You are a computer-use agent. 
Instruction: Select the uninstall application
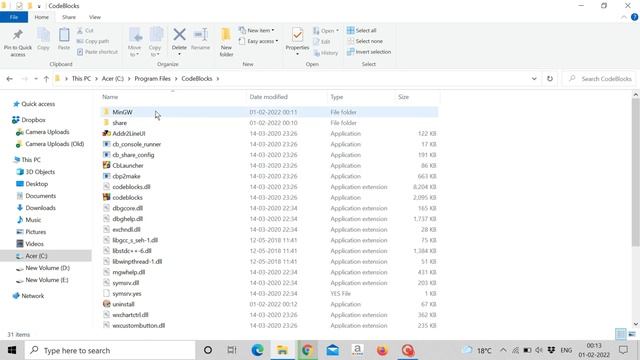(x=269, y=304)
